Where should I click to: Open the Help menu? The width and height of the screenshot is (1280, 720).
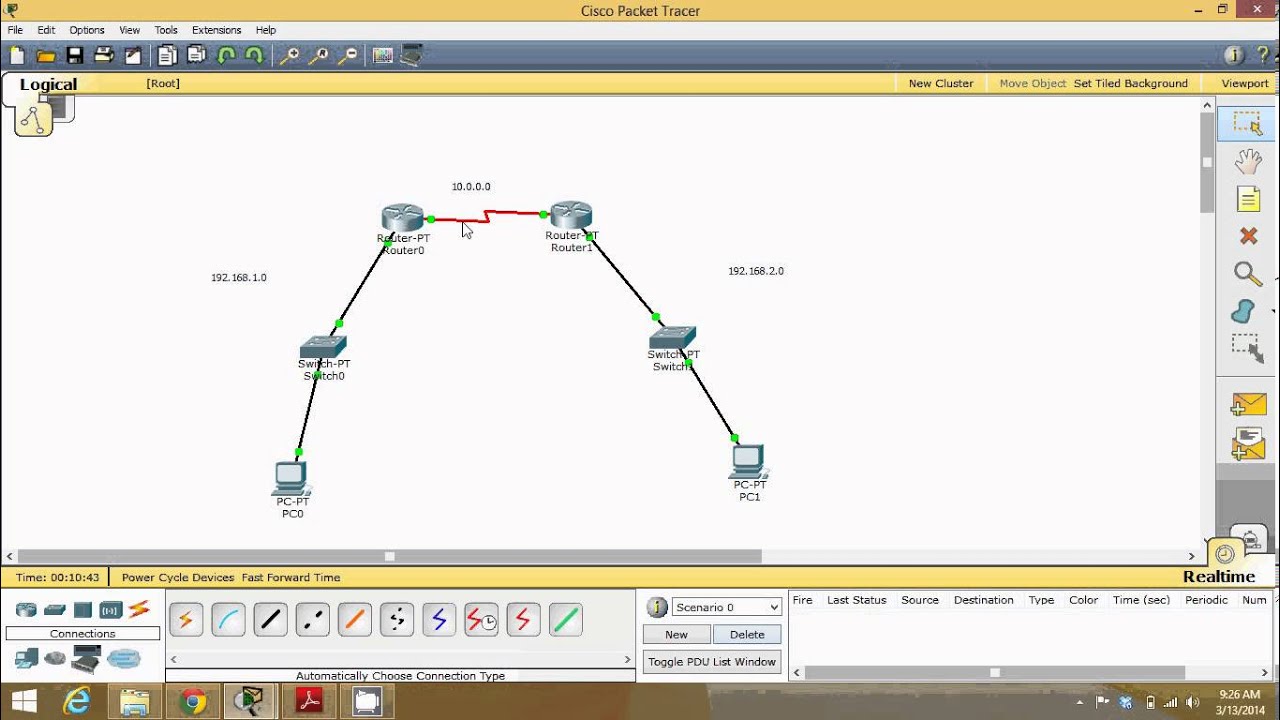[265, 30]
